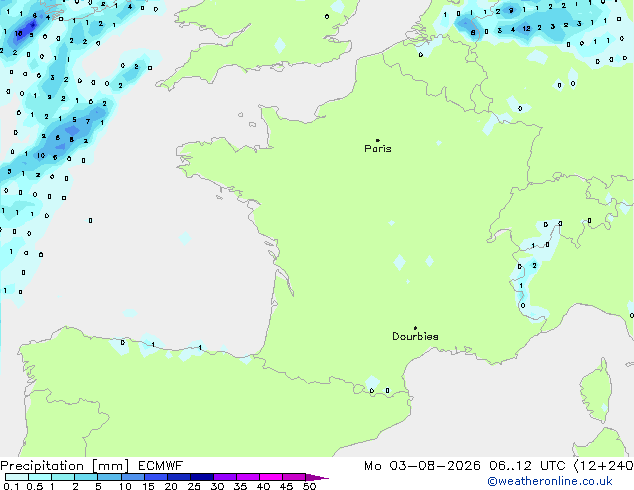Click the Paris location dot marker
Screen dimensions: 634x490
tap(378, 140)
